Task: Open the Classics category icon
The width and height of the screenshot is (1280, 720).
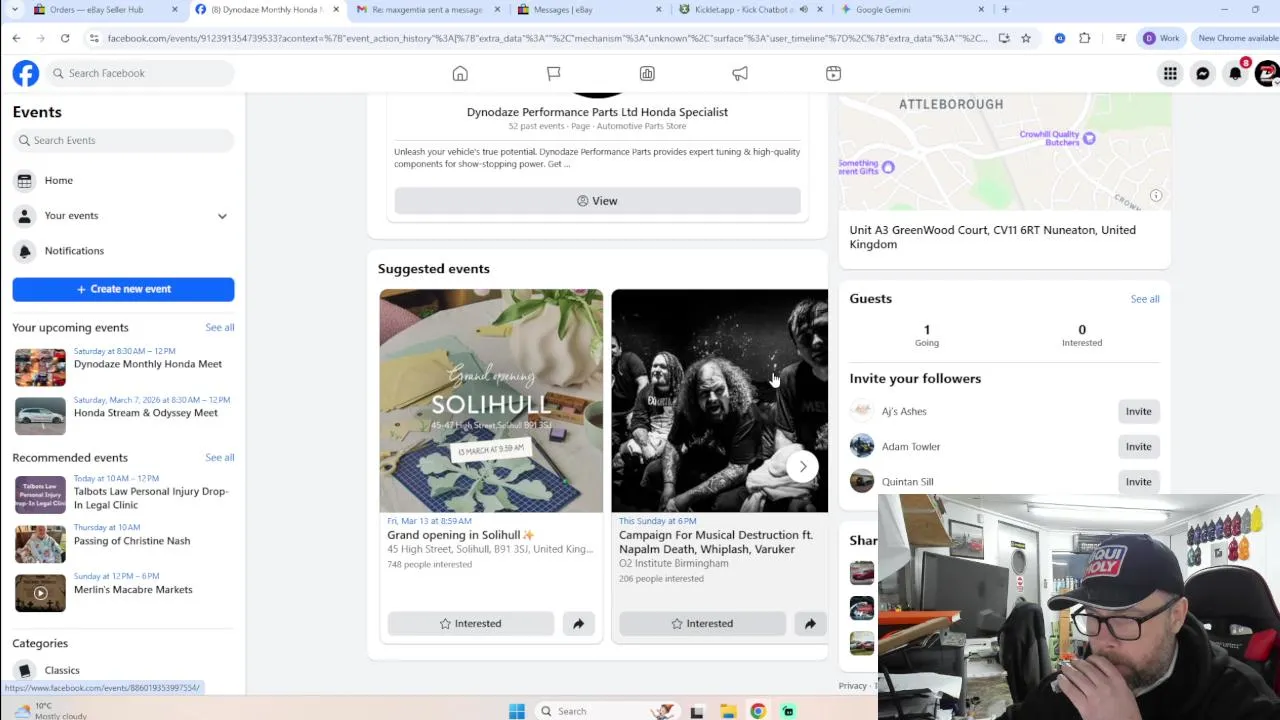Action: [25, 670]
